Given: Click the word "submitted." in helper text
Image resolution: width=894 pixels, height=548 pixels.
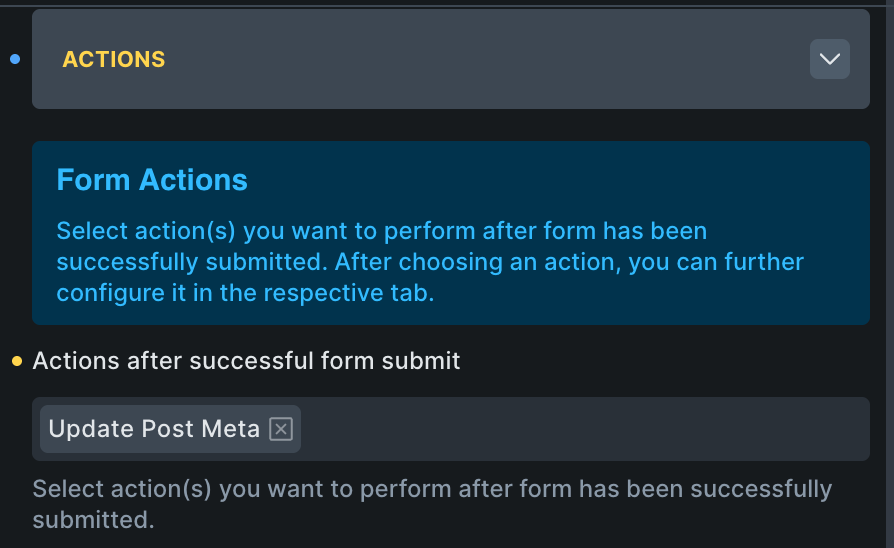Looking at the screenshot, I should (93, 520).
